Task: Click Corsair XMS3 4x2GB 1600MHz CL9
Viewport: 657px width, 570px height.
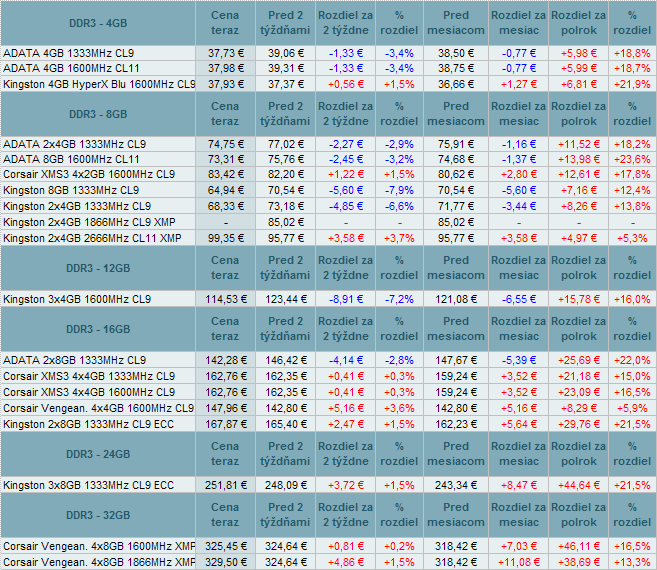Action: (89, 174)
